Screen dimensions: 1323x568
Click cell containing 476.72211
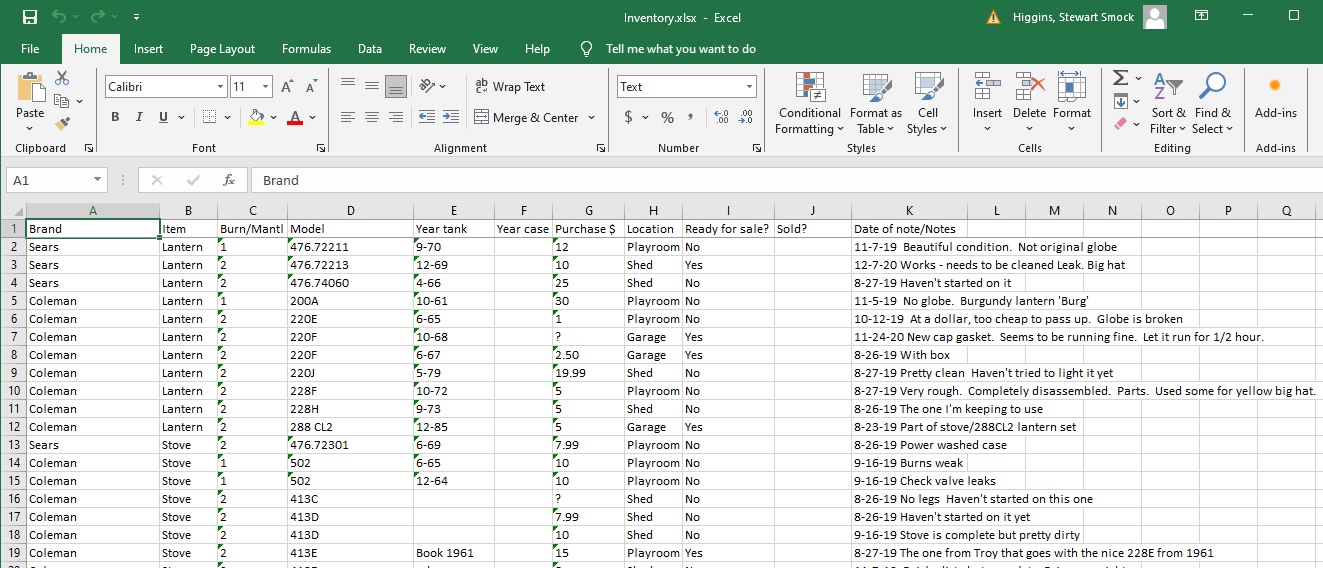coord(350,247)
